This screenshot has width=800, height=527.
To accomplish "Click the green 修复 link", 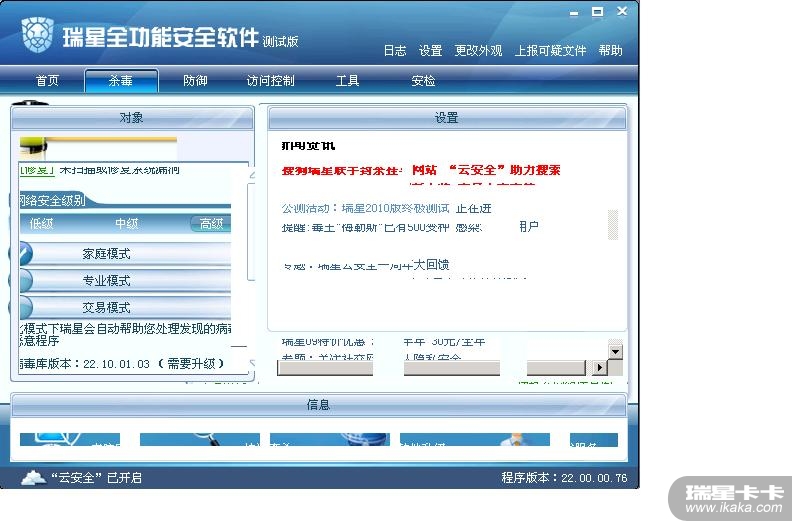I will (37, 170).
